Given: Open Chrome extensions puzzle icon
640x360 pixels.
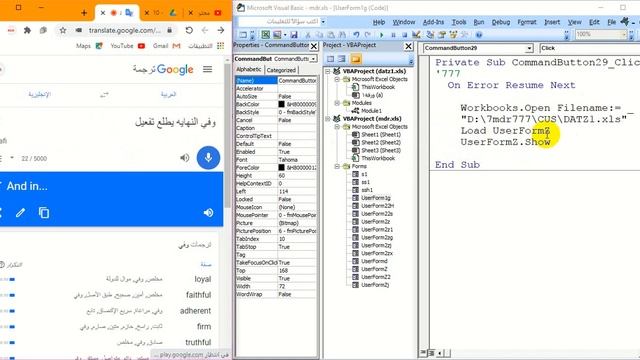Looking at the screenshot, I should point(27,30).
